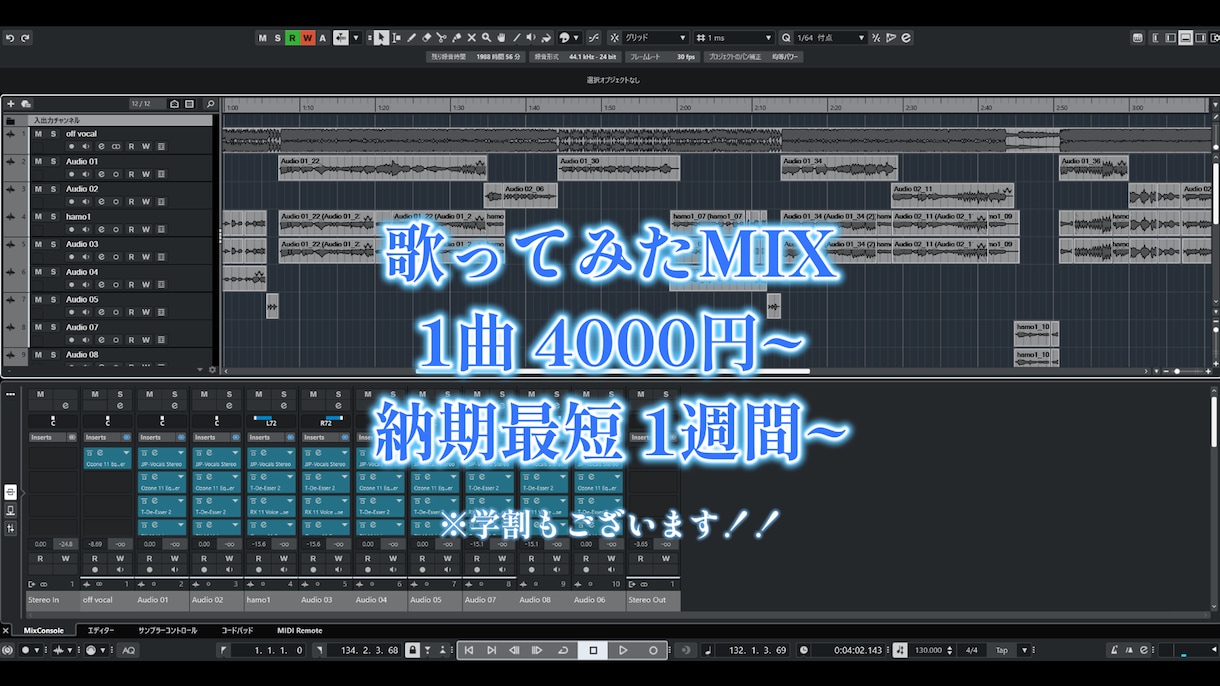Toggle global Read automation R button
Viewport: 1220px width, 686px height.
(292, 38)
